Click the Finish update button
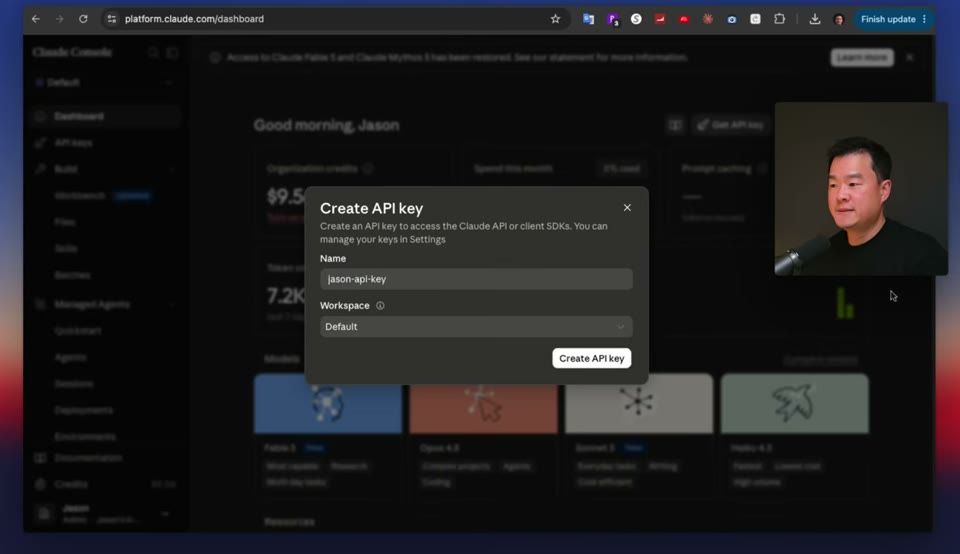 click(x=888, y=19)
